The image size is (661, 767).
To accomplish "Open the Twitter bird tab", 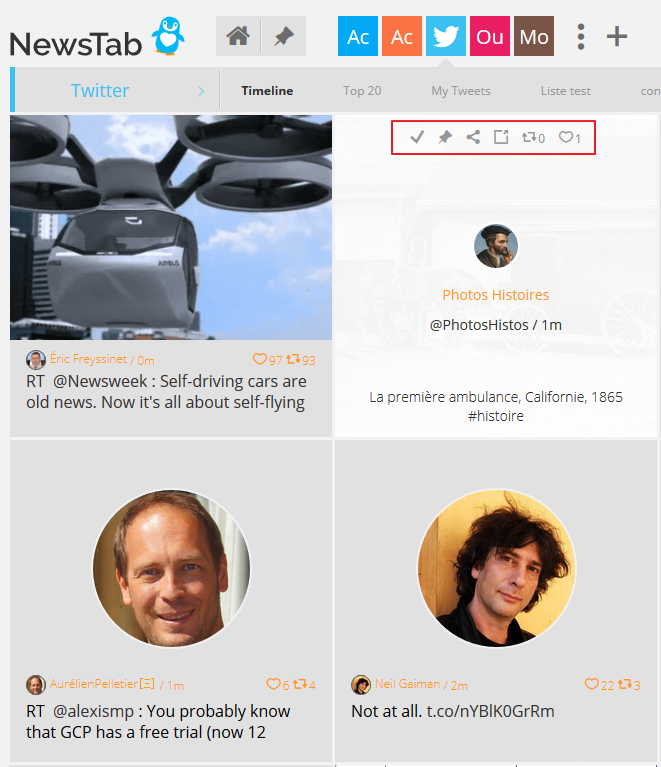I will pyautogui.click(x=446, y=36).
